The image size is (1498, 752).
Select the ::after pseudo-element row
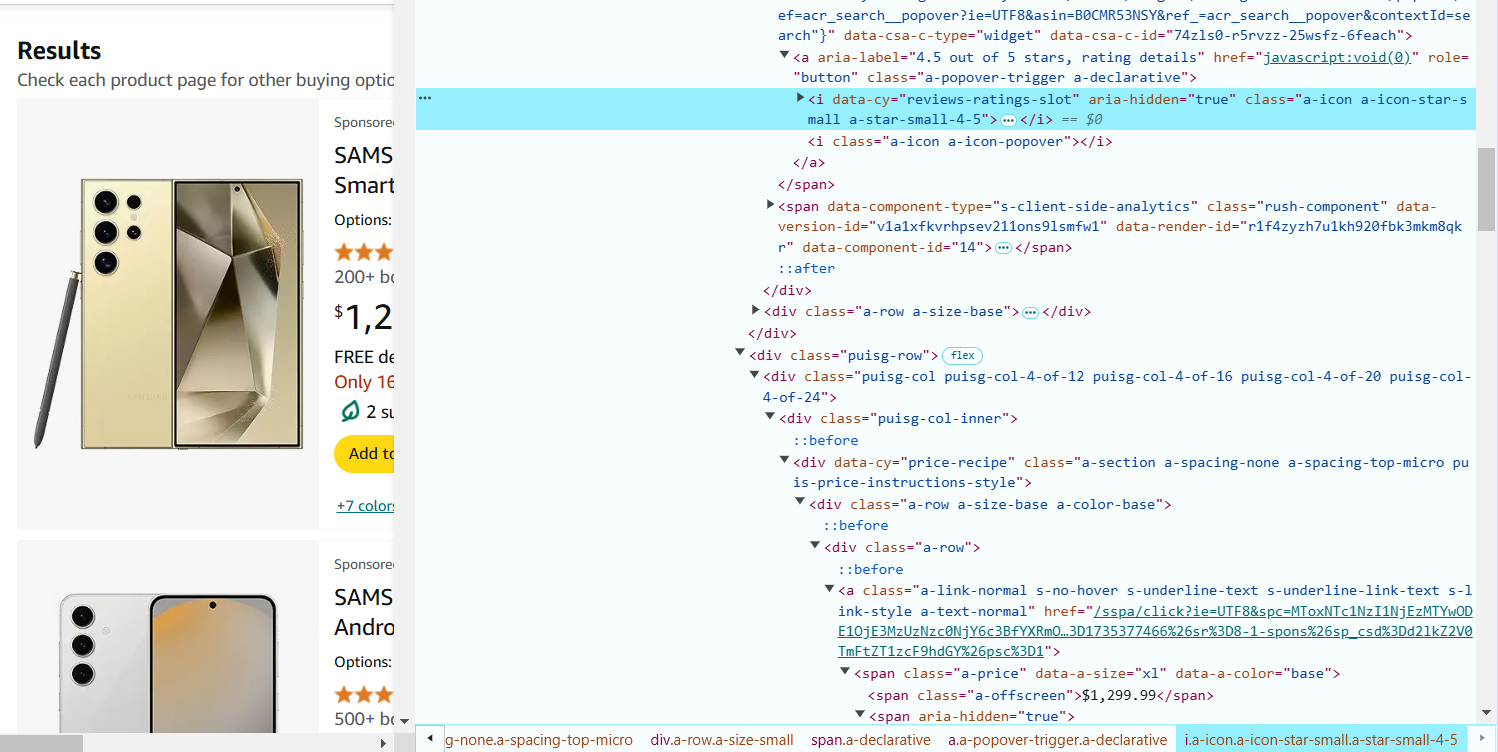coord(807,269)
